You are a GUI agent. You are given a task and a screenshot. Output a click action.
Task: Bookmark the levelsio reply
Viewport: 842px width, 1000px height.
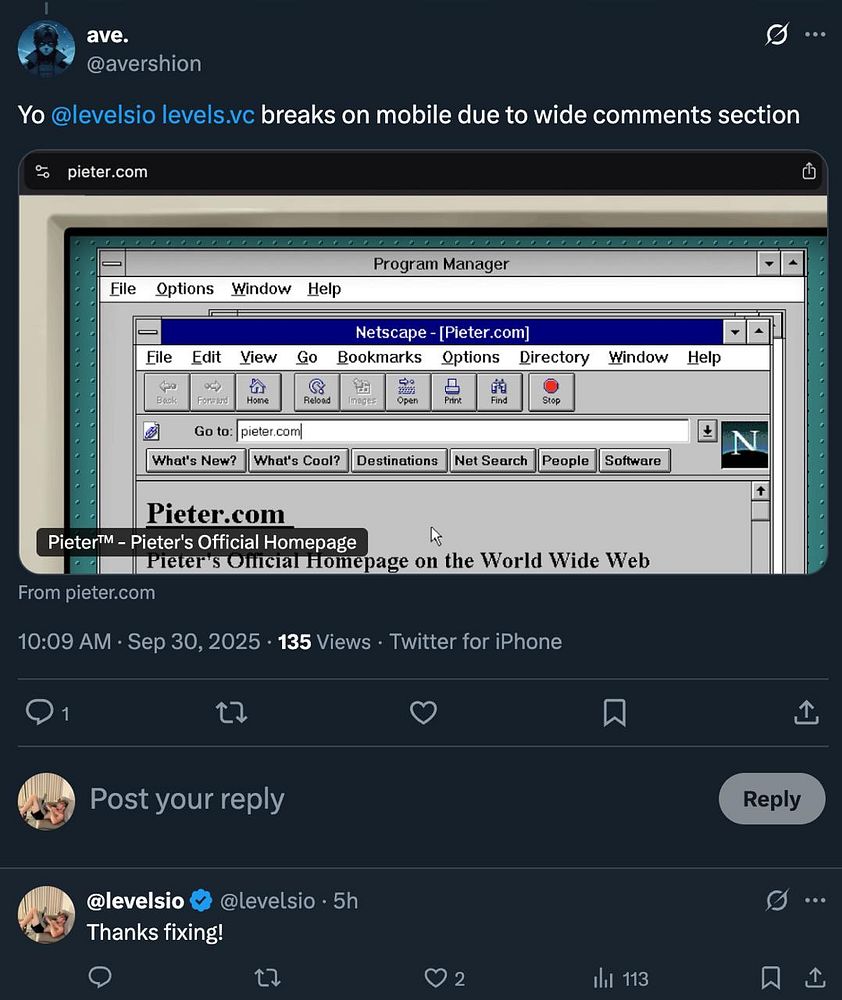tap(770, 977)
